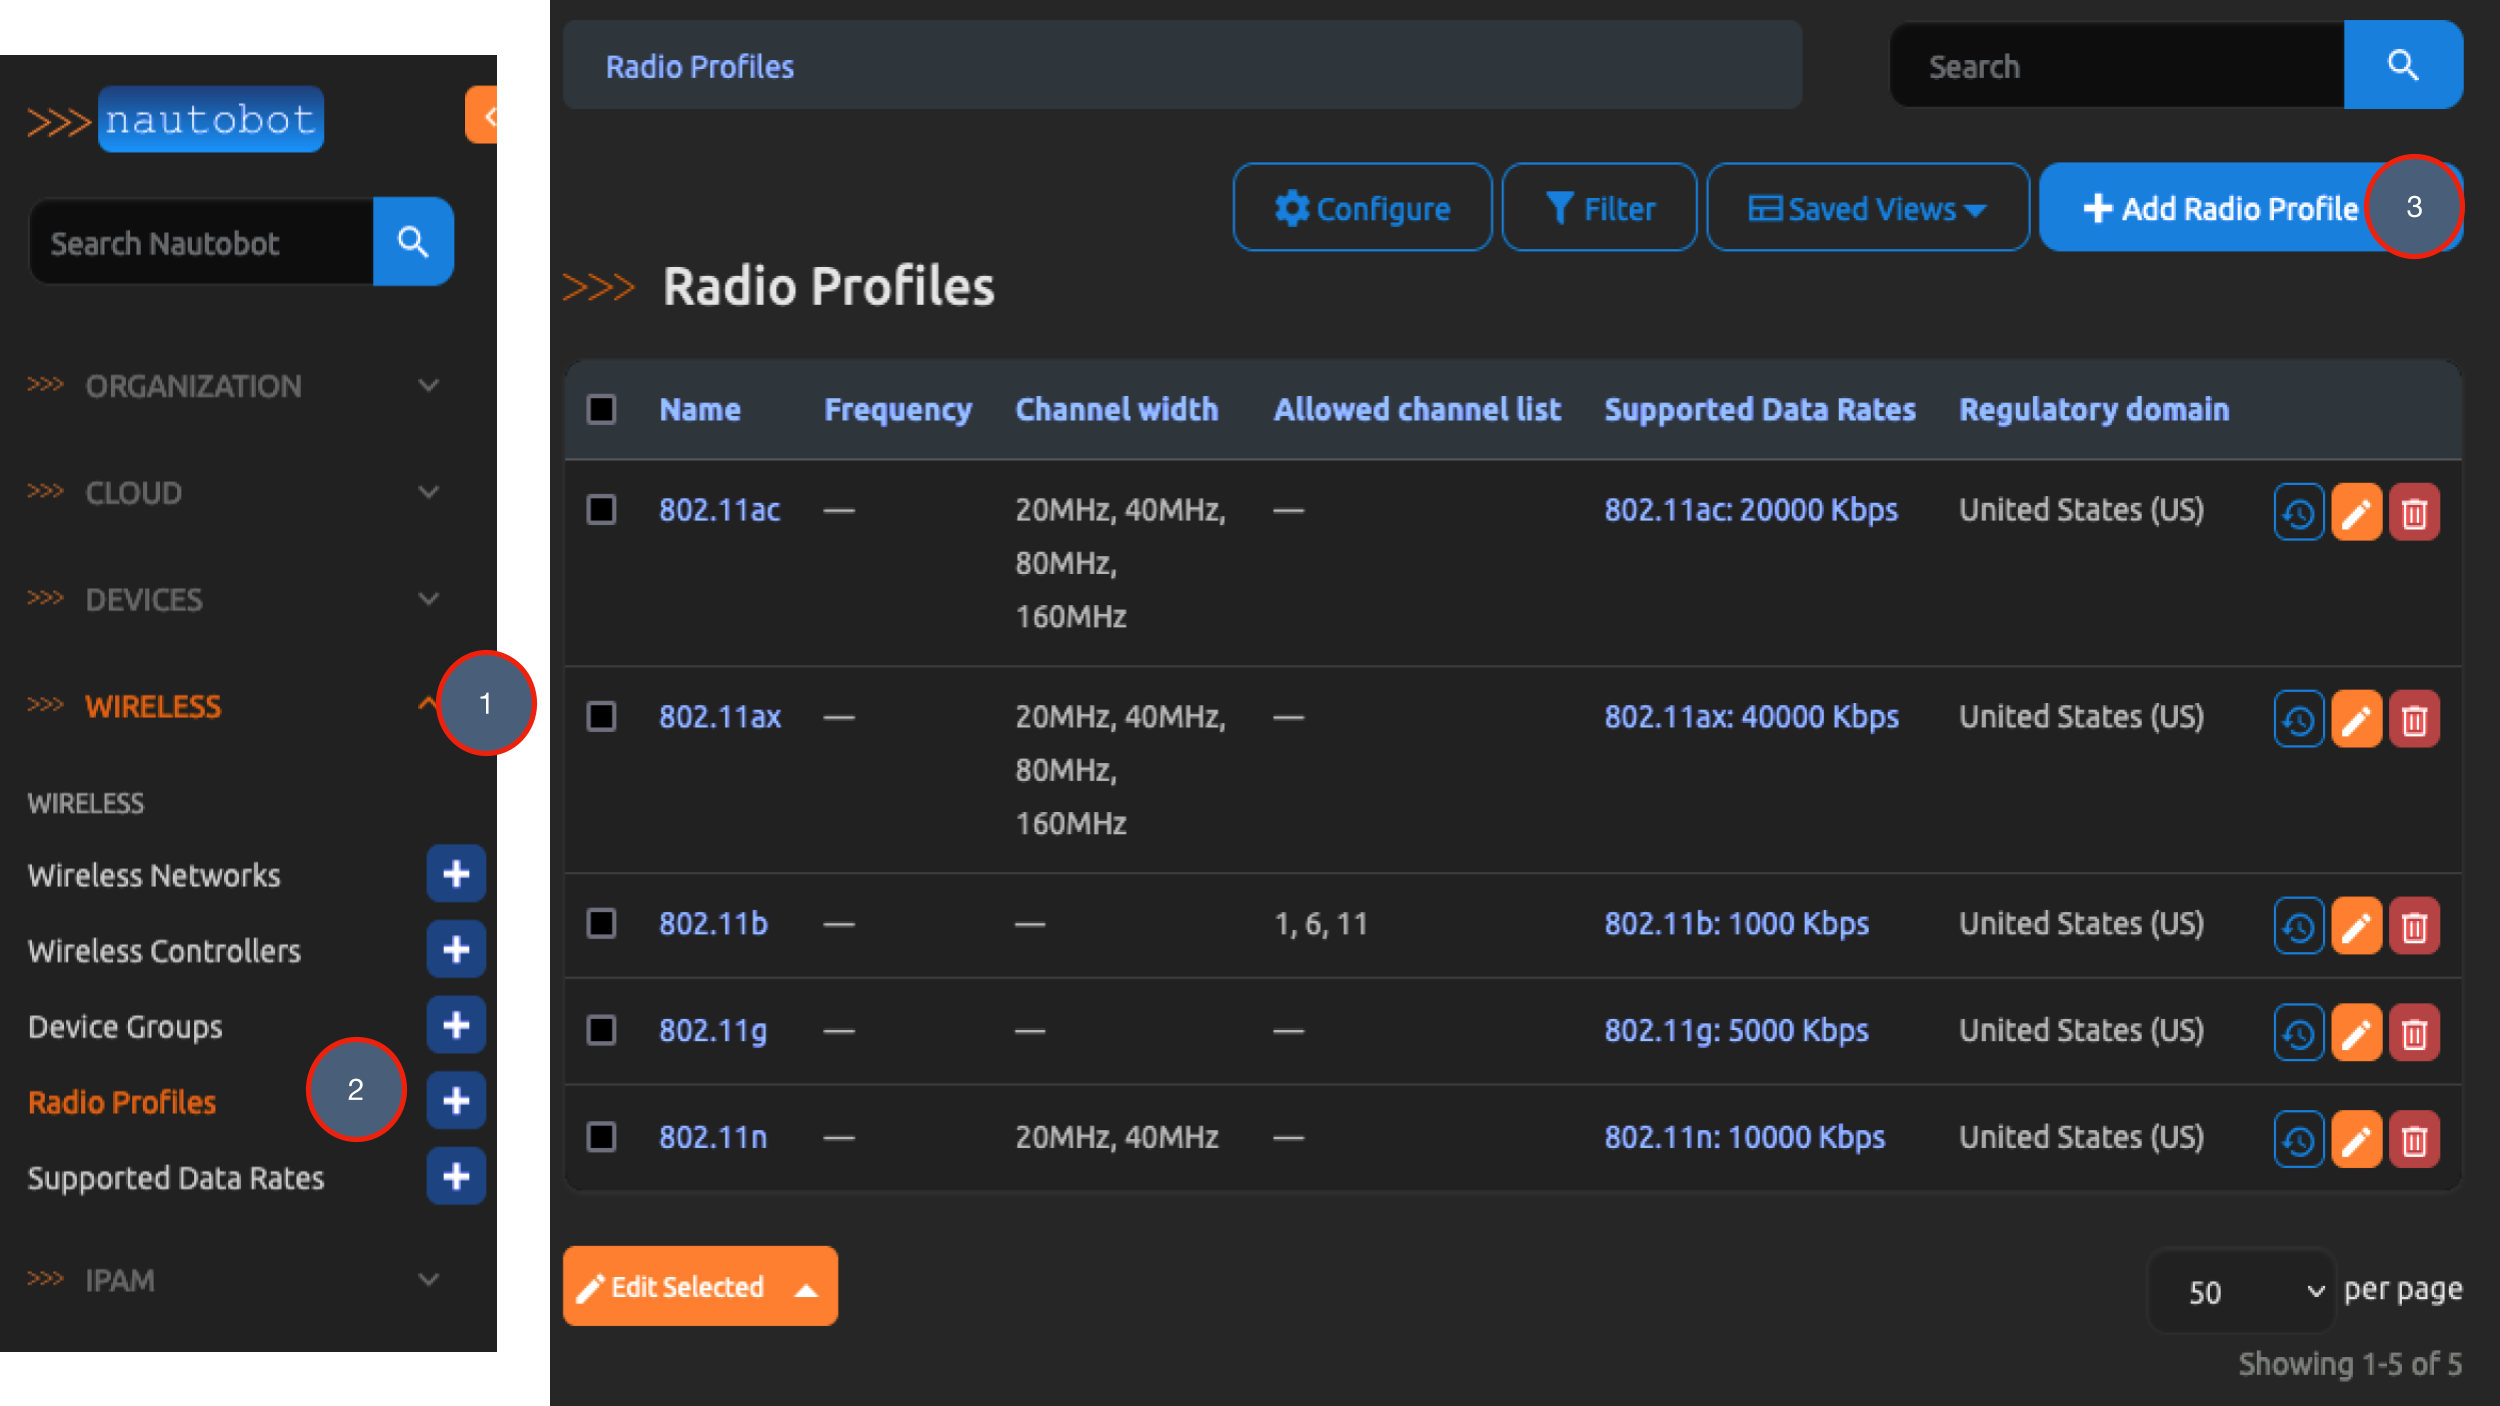The width and height of the screenshot is (2500, 1406).
Task: Click the plus icon beside Device Groups
Action: click(456, 1024)
